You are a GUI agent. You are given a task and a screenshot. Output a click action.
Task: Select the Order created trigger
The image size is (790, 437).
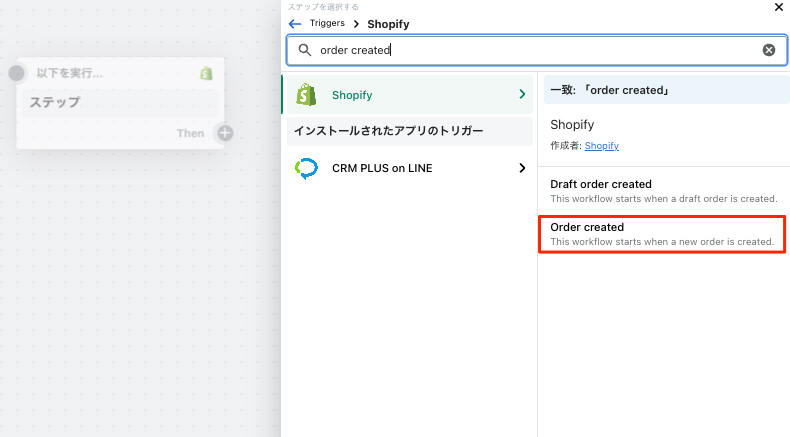662,234
